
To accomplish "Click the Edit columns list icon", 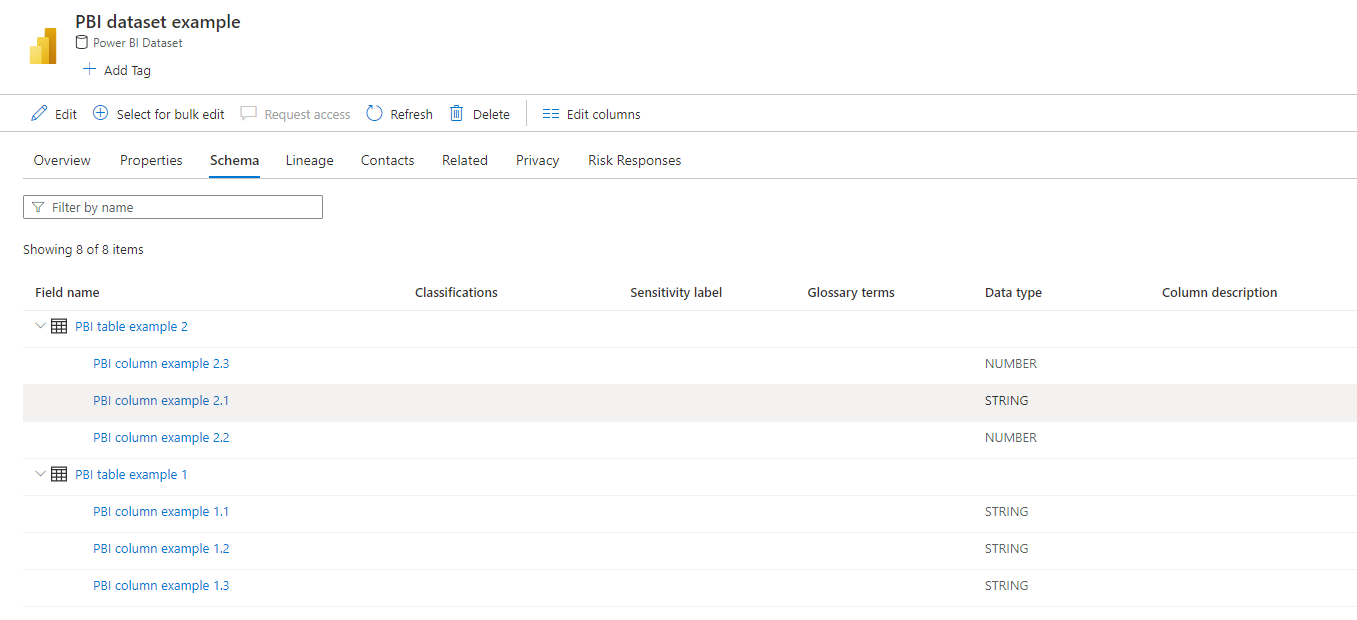I will pyautogui.click(x=551, y=114).
